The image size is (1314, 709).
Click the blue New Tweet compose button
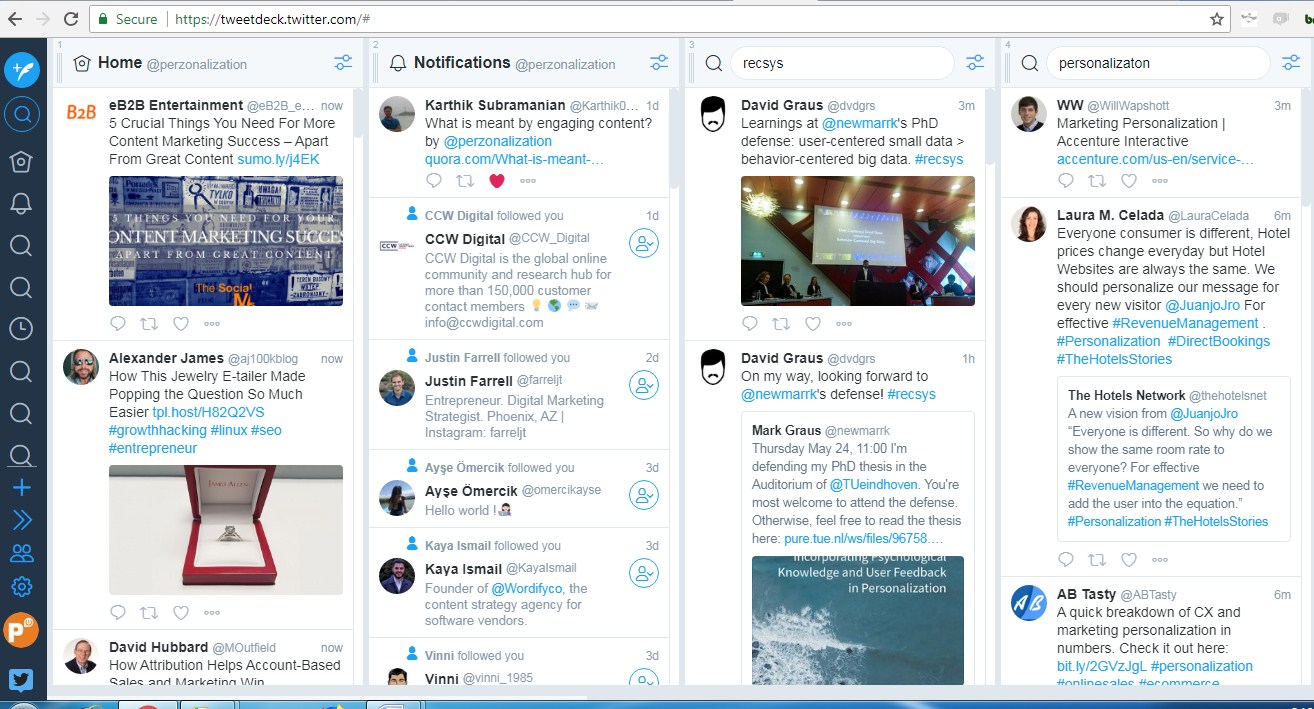(x=21, y=69)
